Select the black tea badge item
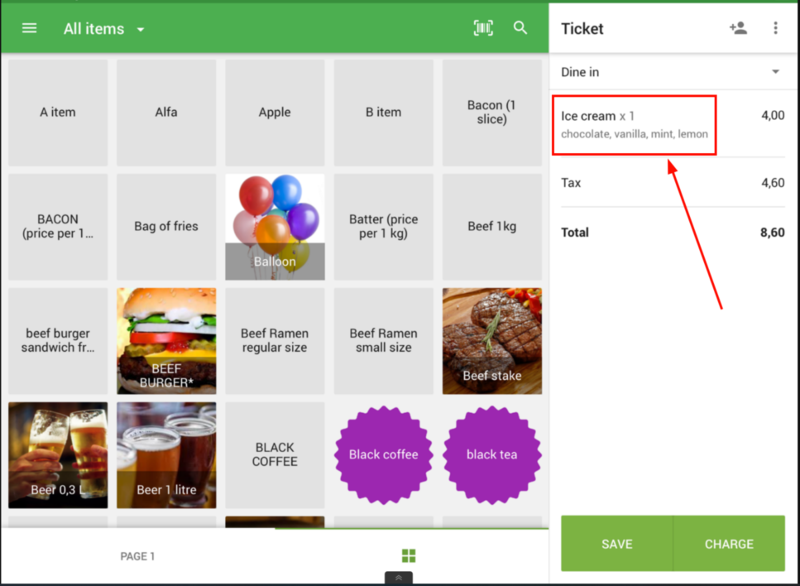The height and width of the screenshot is (586, 800). pos(491,454)
